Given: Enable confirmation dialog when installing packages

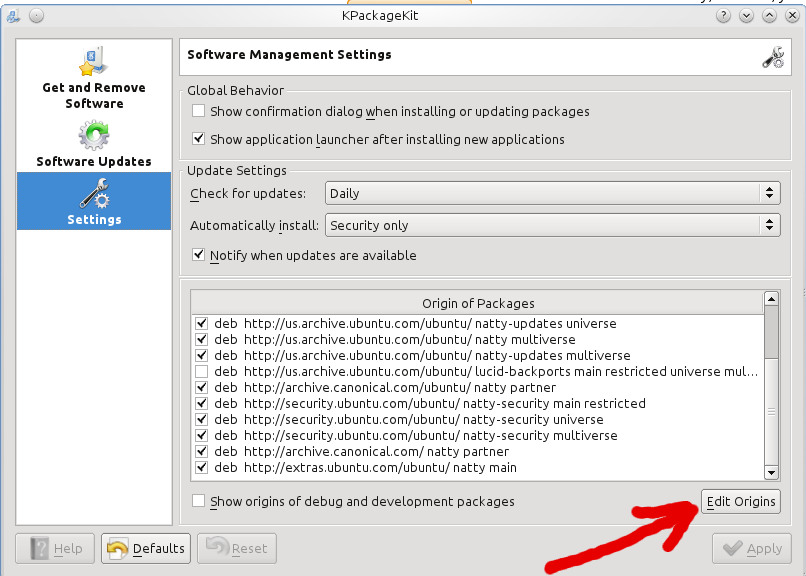Looking at the screenshot, I should pyautogui.click(x=199, y=112).
